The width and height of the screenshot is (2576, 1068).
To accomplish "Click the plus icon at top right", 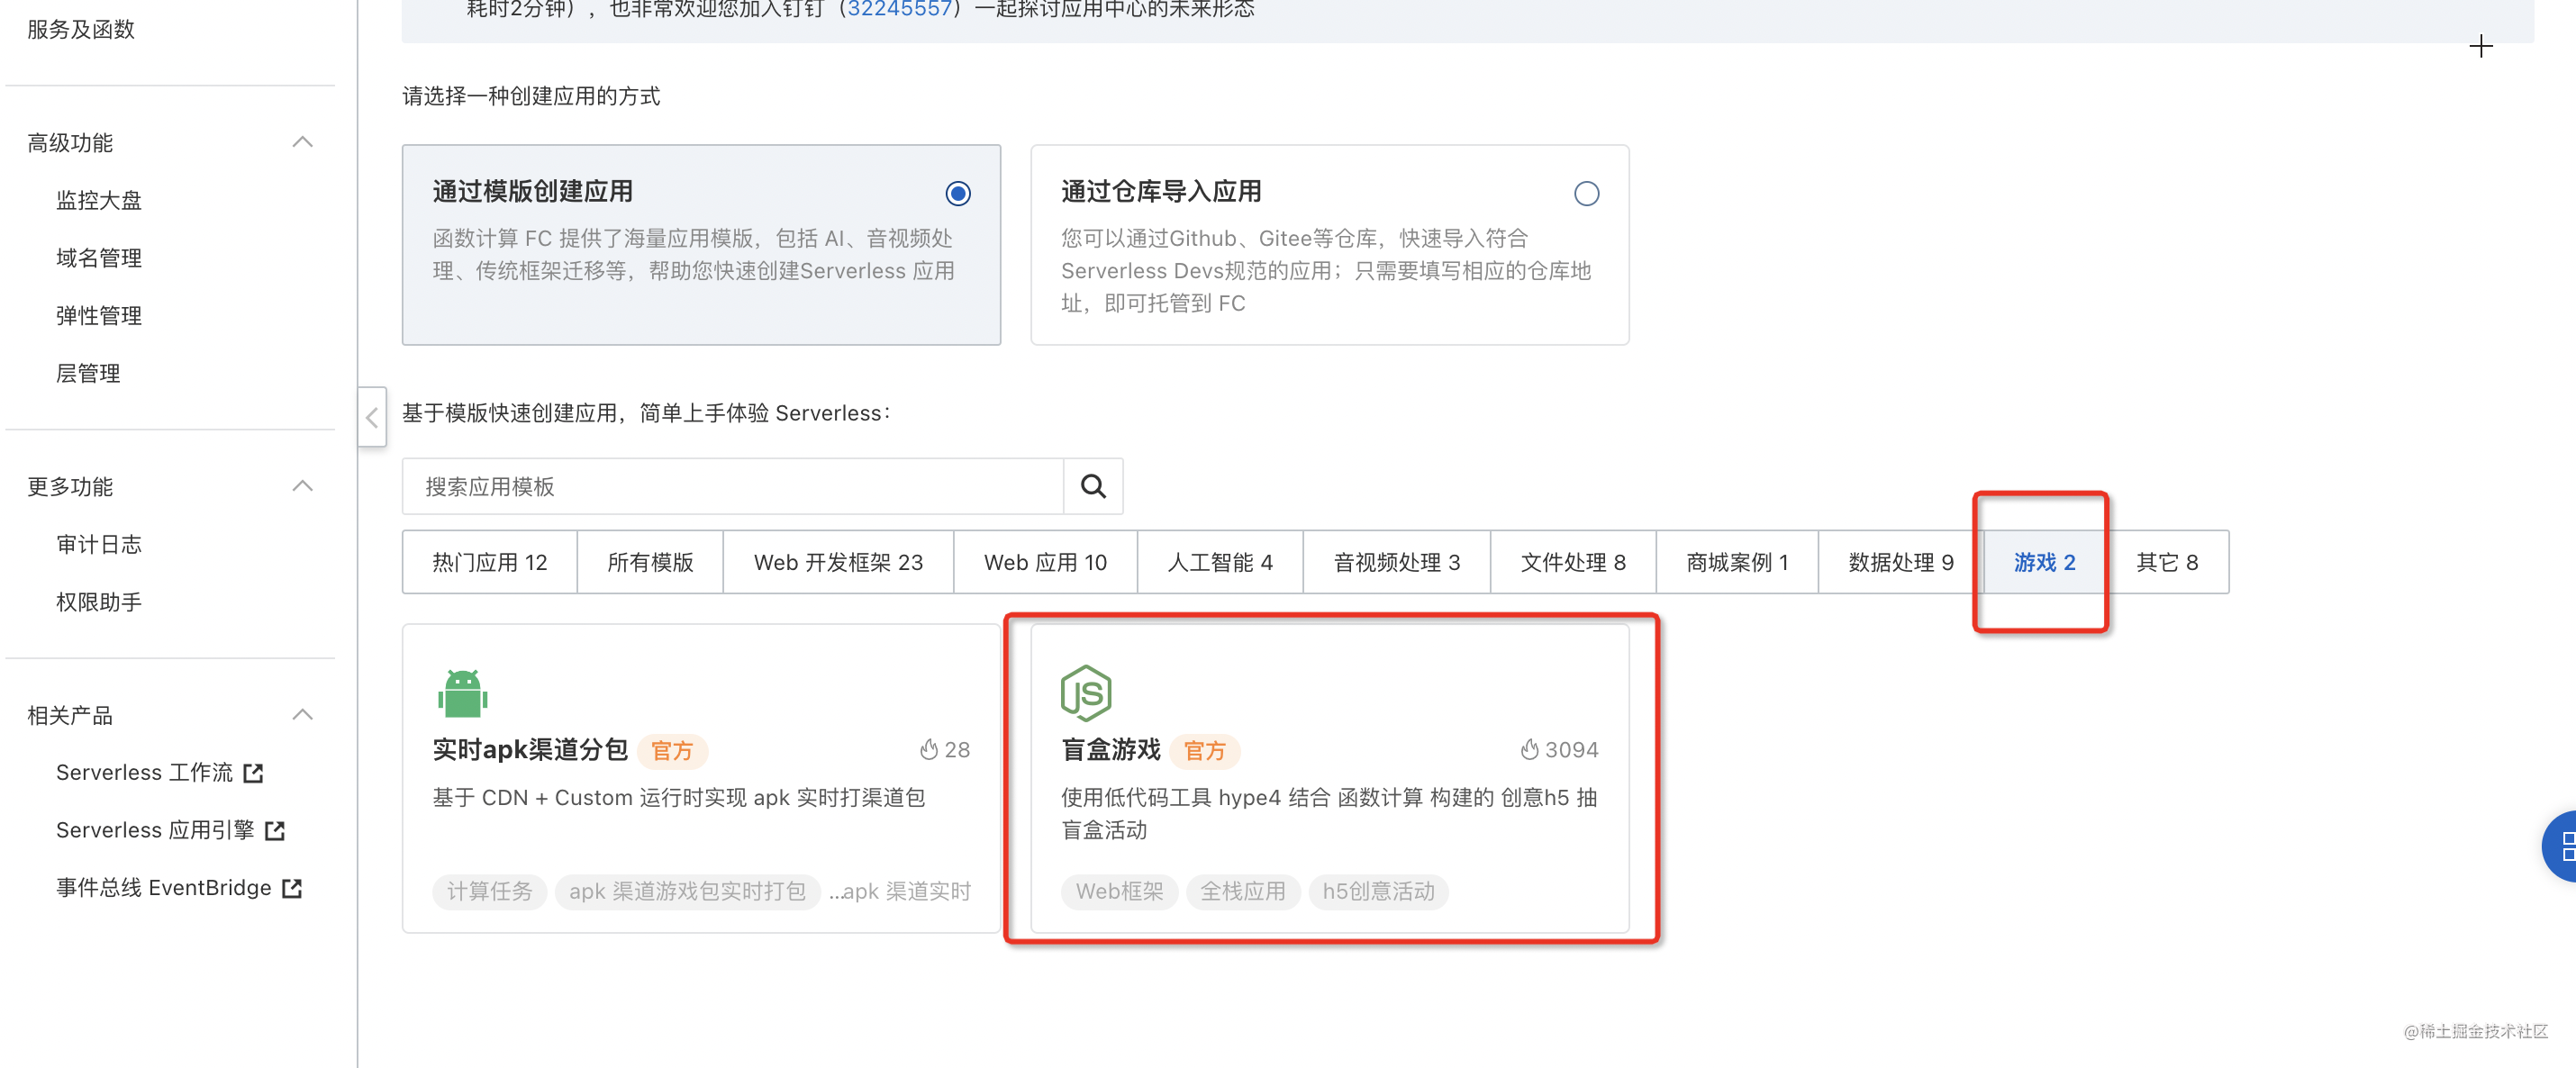I will coord(2481,46).
